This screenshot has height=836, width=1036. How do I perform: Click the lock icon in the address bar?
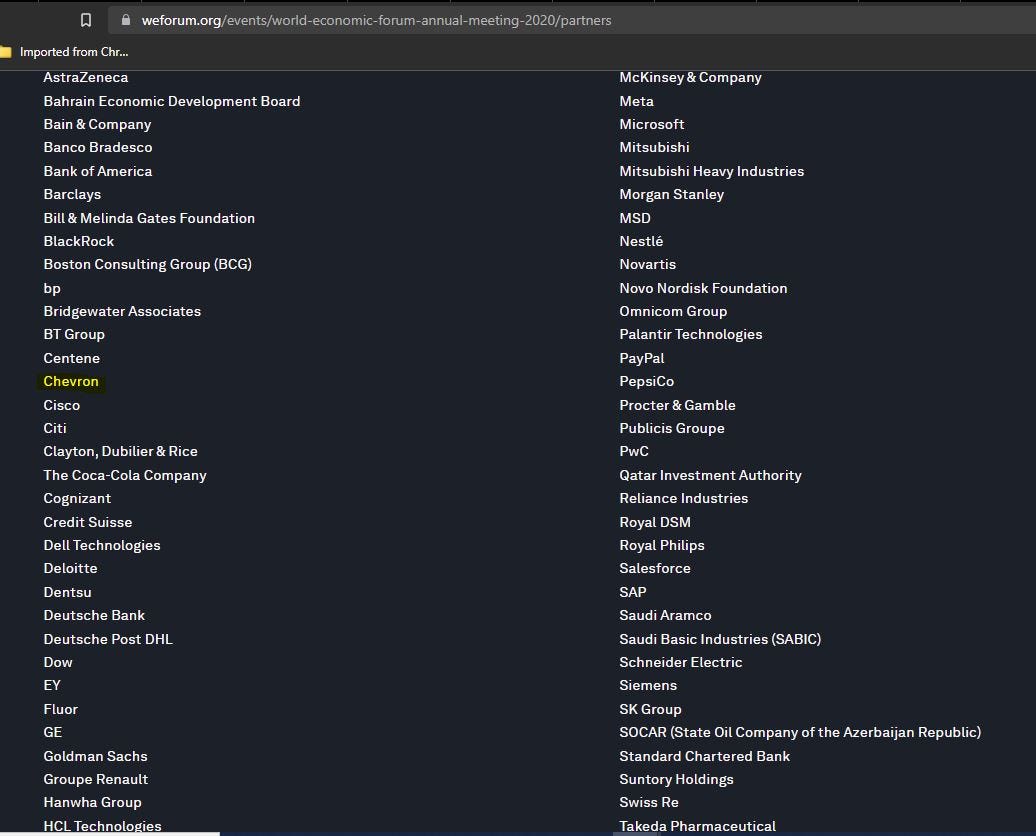point(126,20)
